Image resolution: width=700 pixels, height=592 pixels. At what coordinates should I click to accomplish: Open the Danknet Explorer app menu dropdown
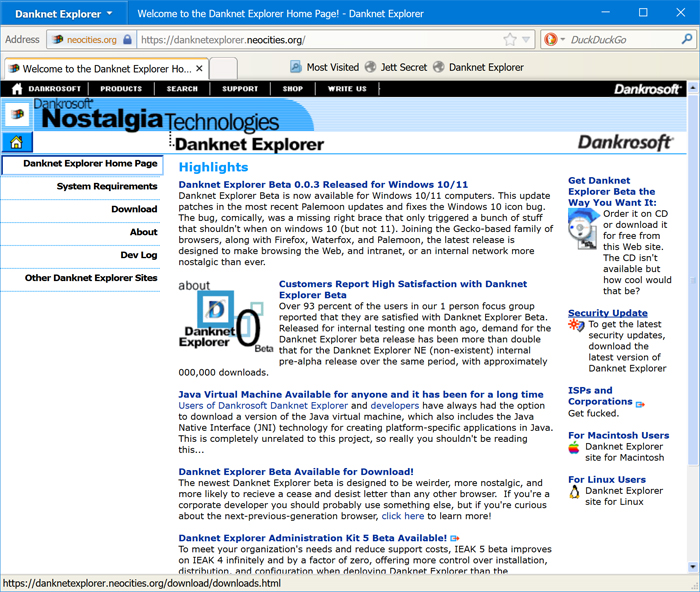[62, 14]
